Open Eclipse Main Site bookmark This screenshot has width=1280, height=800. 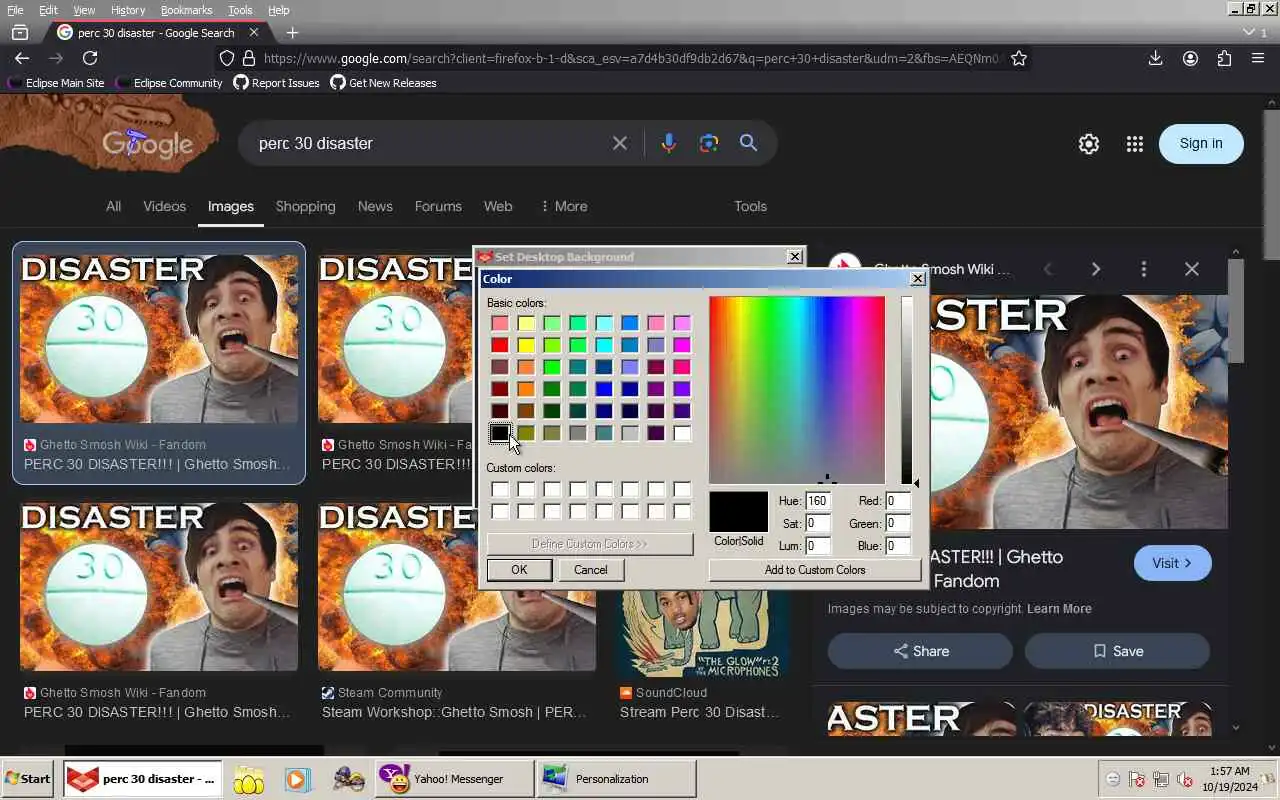(56, 83)
